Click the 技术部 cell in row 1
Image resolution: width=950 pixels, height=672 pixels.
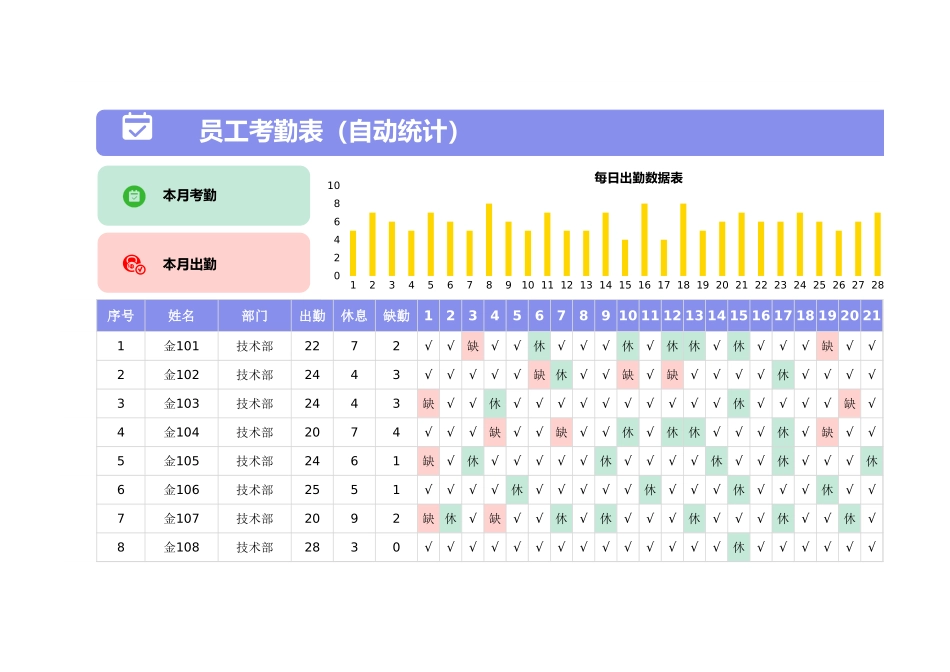255,345
